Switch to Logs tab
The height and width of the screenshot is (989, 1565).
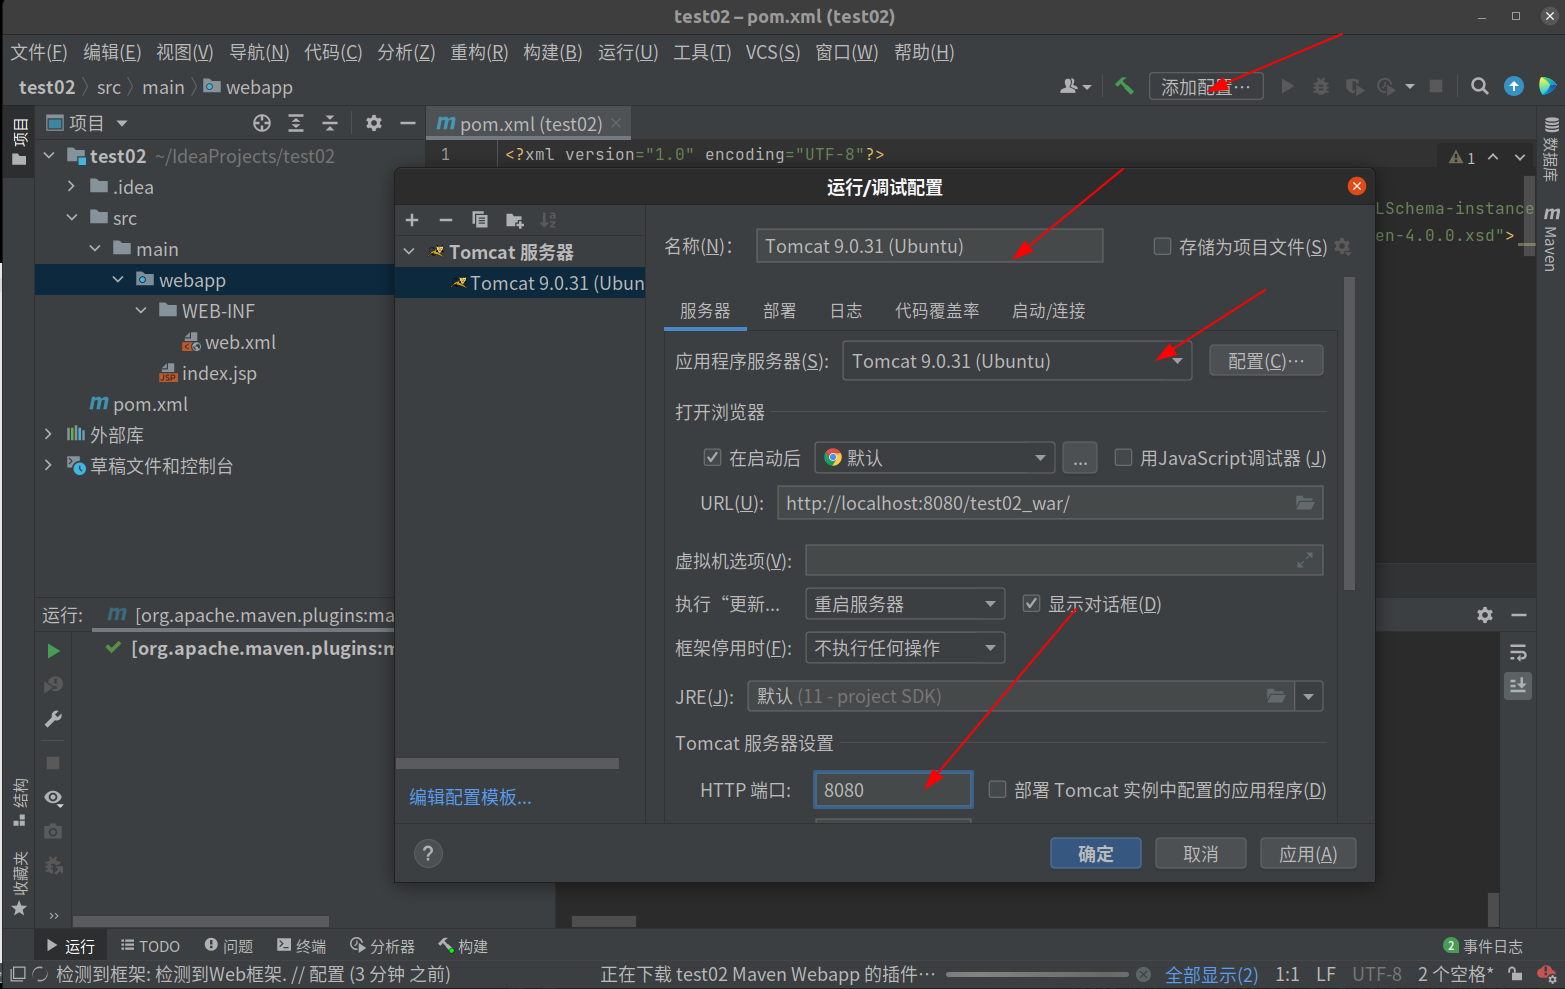click(x=846, y=311)
